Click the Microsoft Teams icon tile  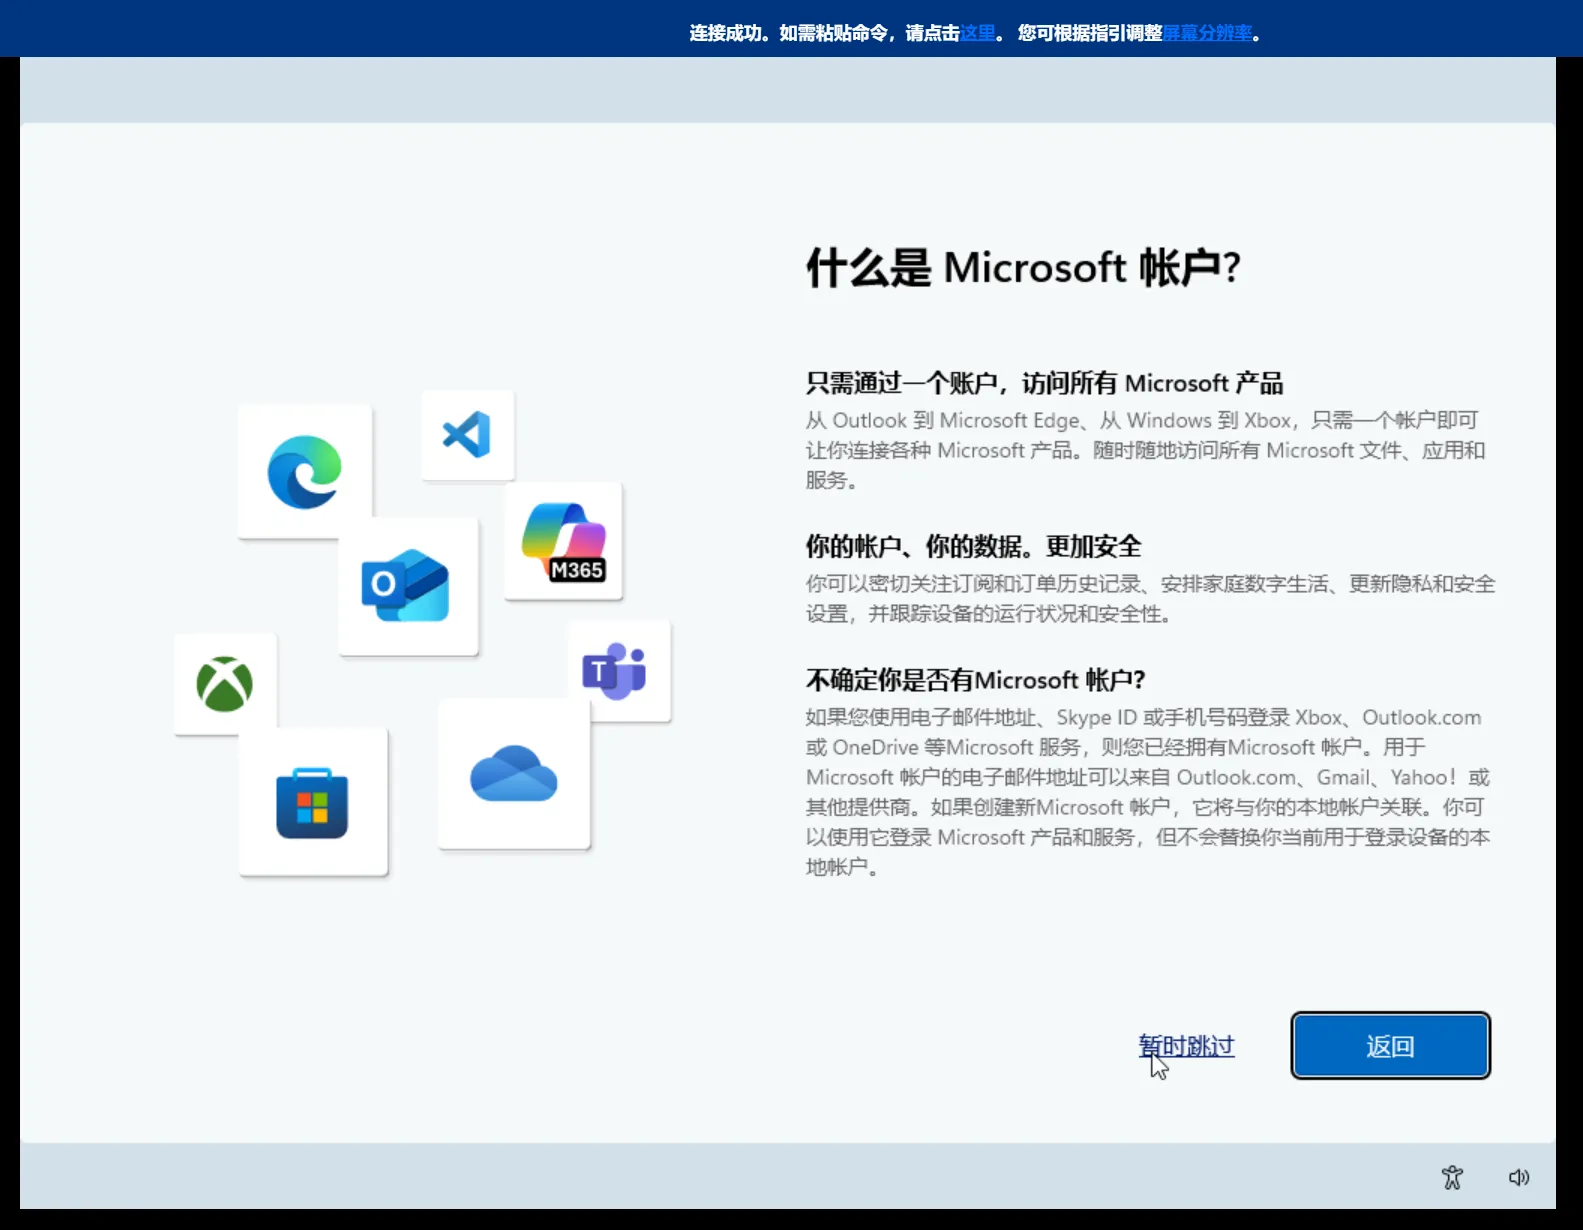click(618, 671)
